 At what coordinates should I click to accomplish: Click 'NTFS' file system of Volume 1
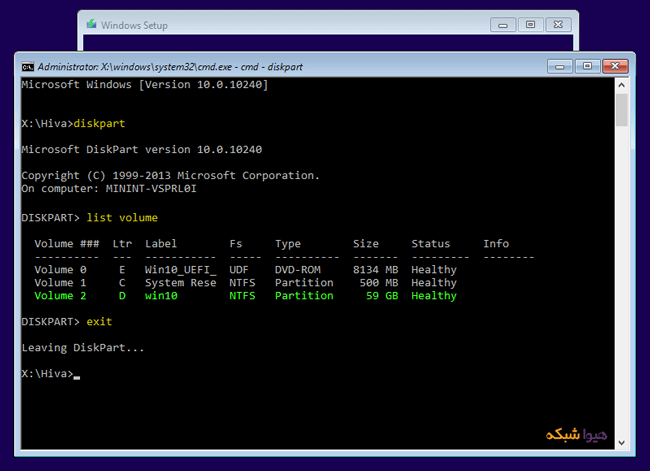[x=242, y=283]
